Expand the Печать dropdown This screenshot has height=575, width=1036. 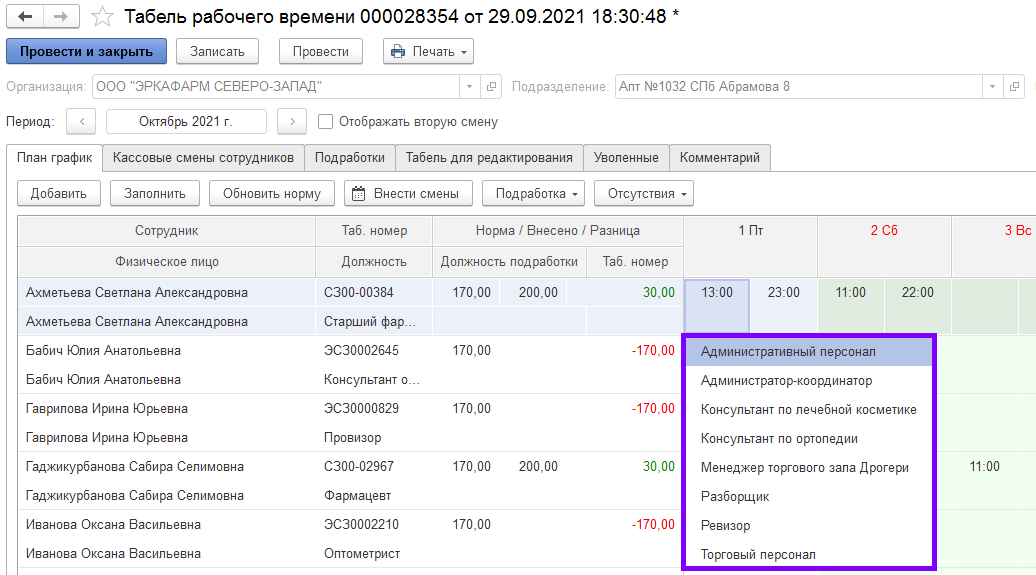428,51
